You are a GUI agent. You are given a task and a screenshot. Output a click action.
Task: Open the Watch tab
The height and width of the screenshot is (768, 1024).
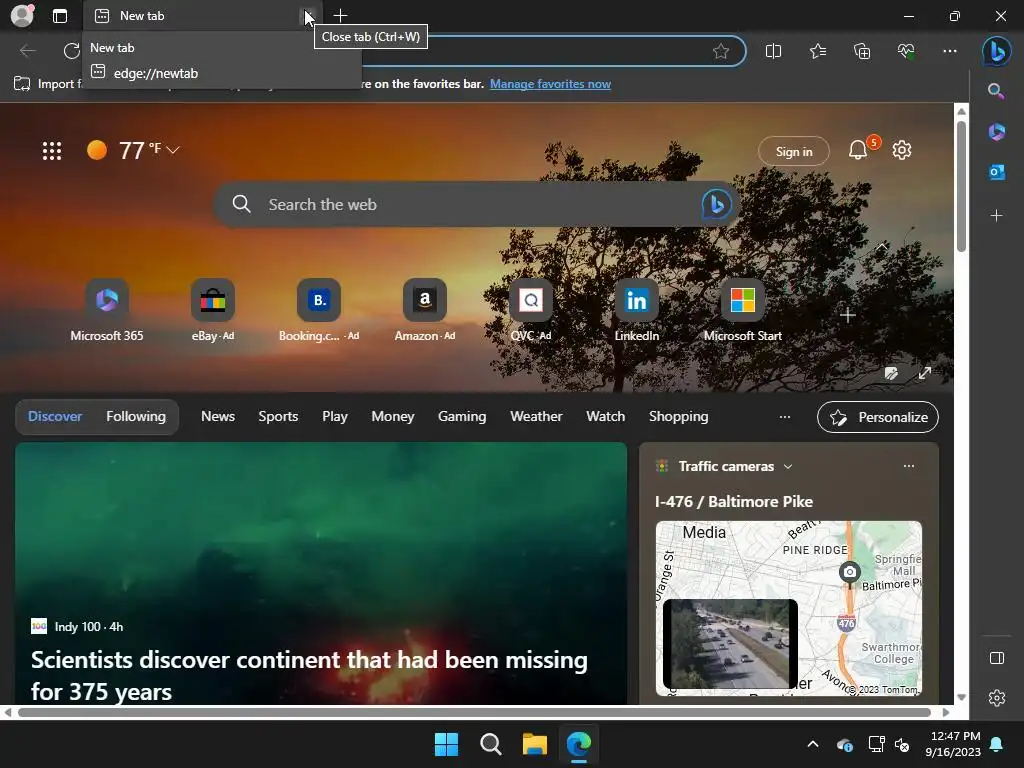coord(605,416)
